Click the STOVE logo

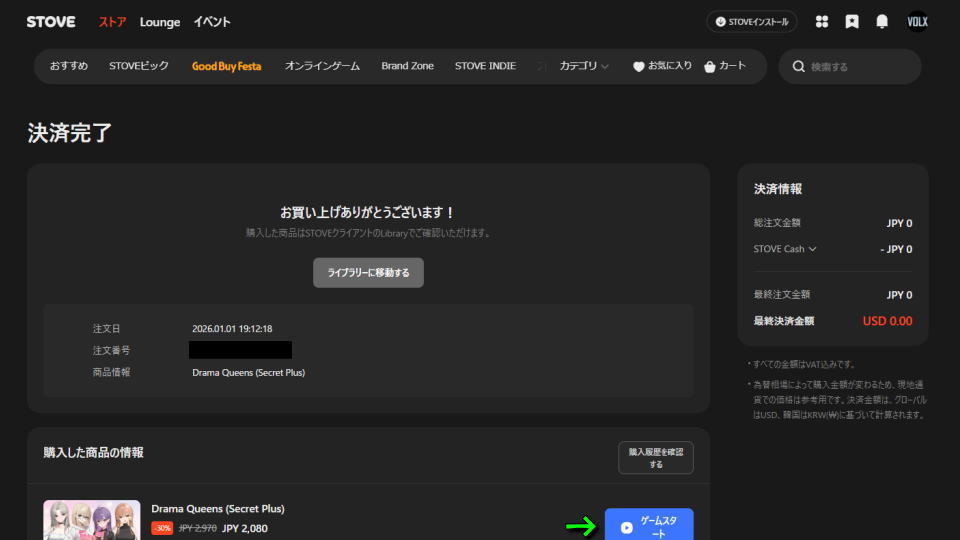[x=51, y=21]
